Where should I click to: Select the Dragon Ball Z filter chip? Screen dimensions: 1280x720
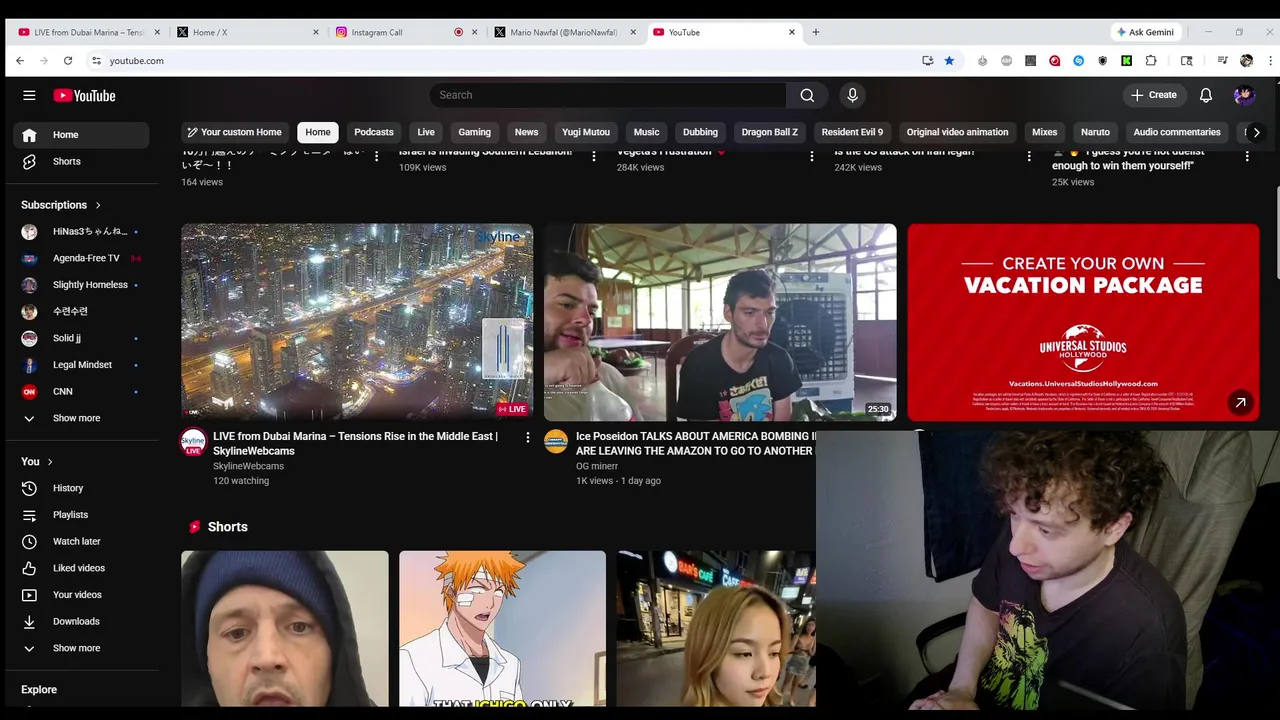click(770, 132)
